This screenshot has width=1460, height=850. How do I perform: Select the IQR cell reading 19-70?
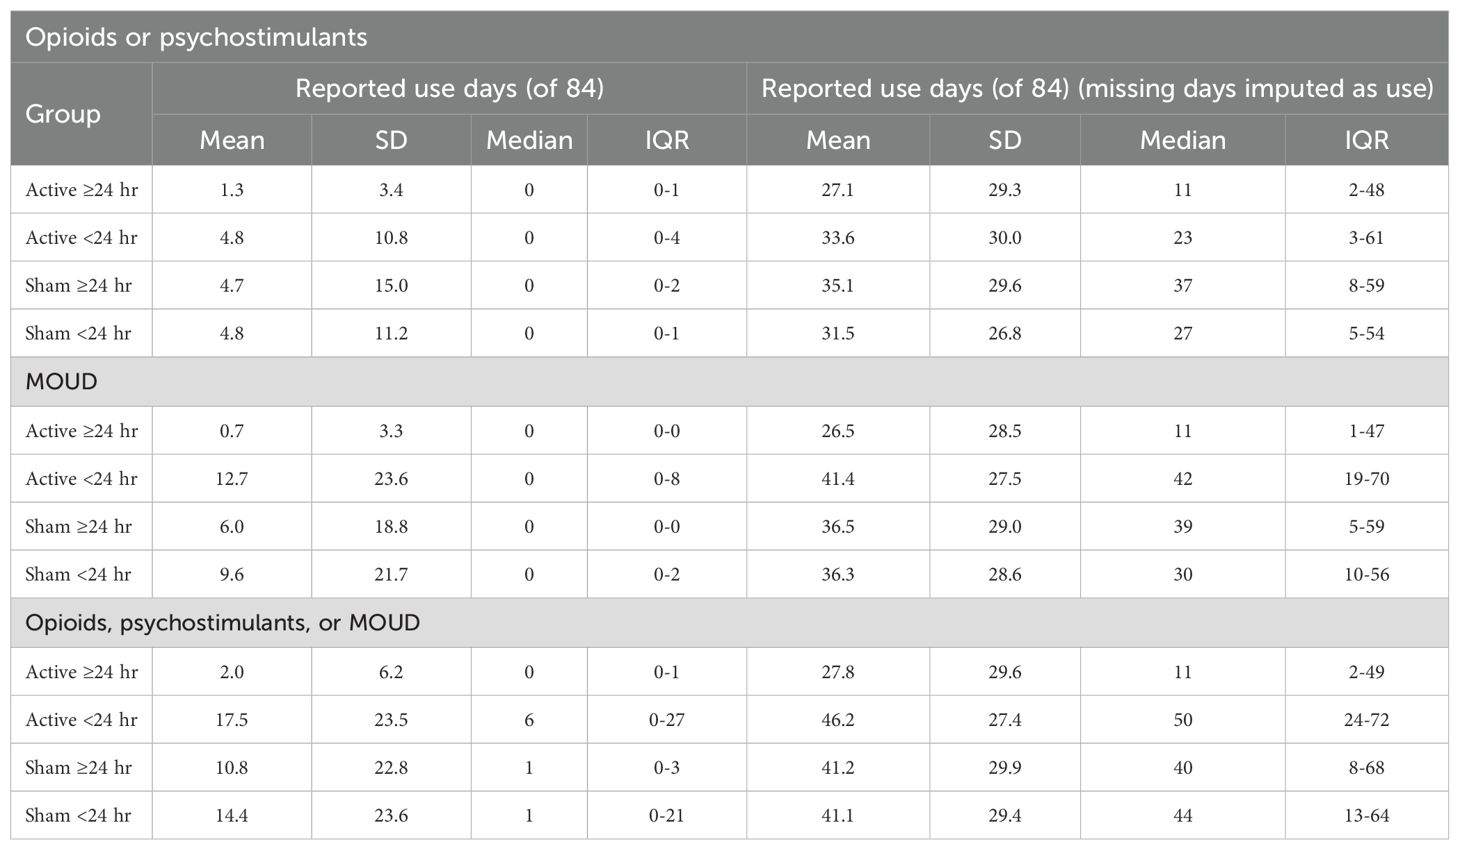point(1366,479)
